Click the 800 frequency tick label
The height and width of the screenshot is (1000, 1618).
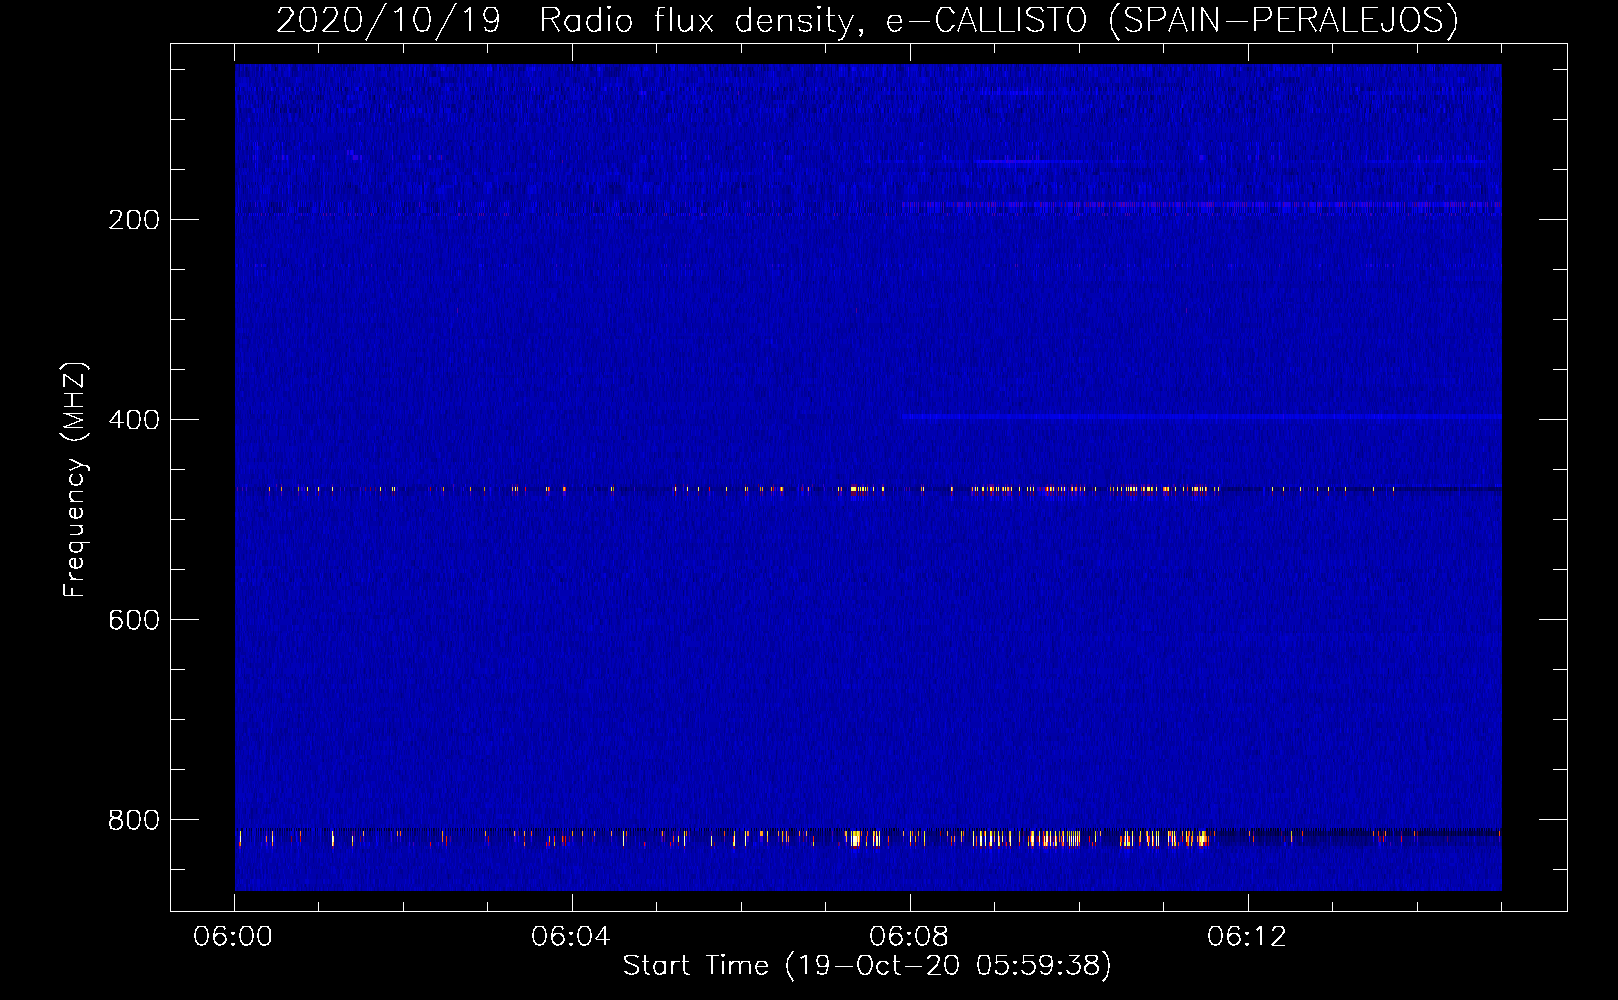coord(134,820)
